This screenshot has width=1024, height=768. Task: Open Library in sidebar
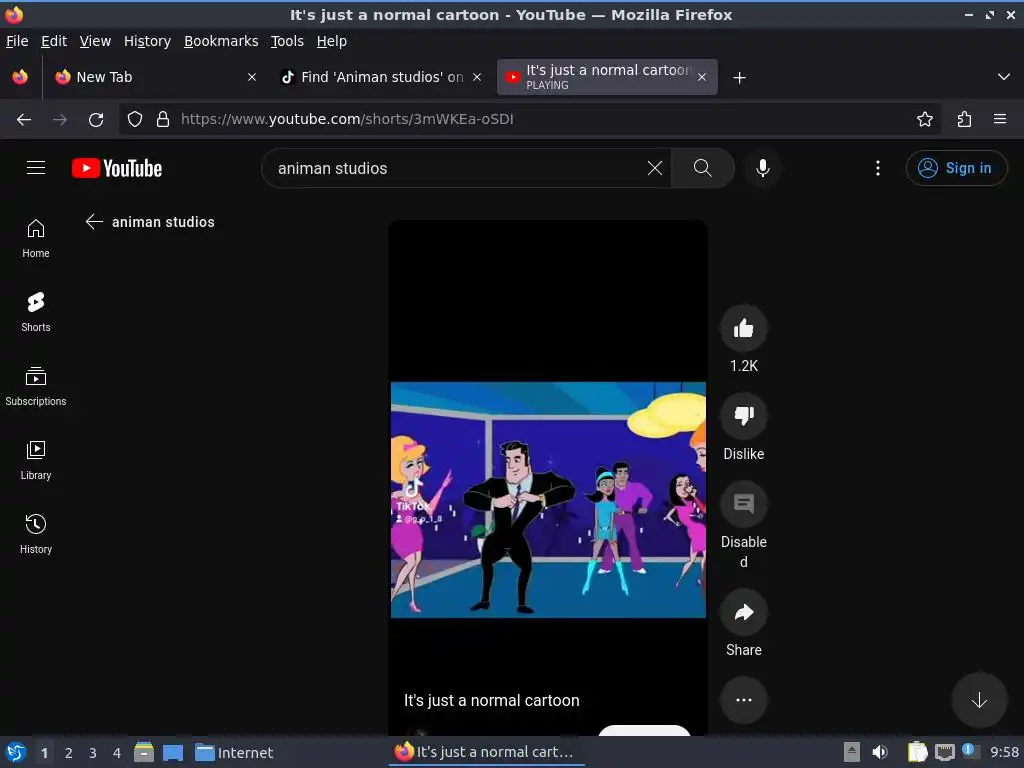point(36,460)
